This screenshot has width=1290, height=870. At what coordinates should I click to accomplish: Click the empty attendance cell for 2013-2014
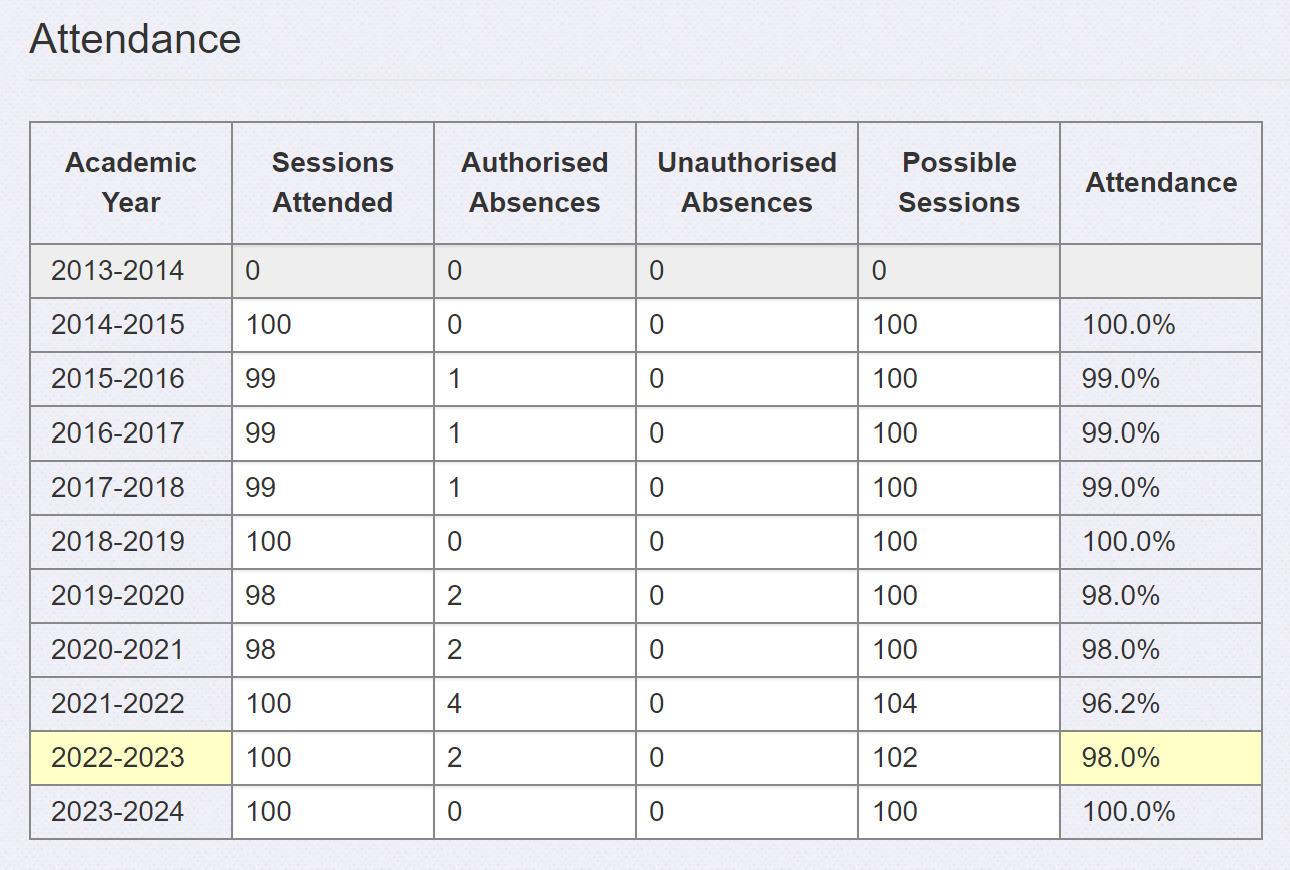1161,271
